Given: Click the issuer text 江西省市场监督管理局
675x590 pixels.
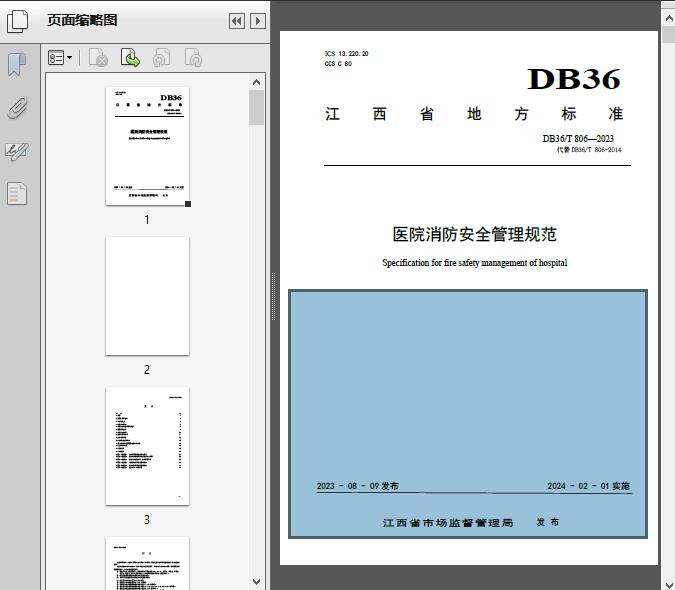Looking at the screenshot, I should click(448, 523).
